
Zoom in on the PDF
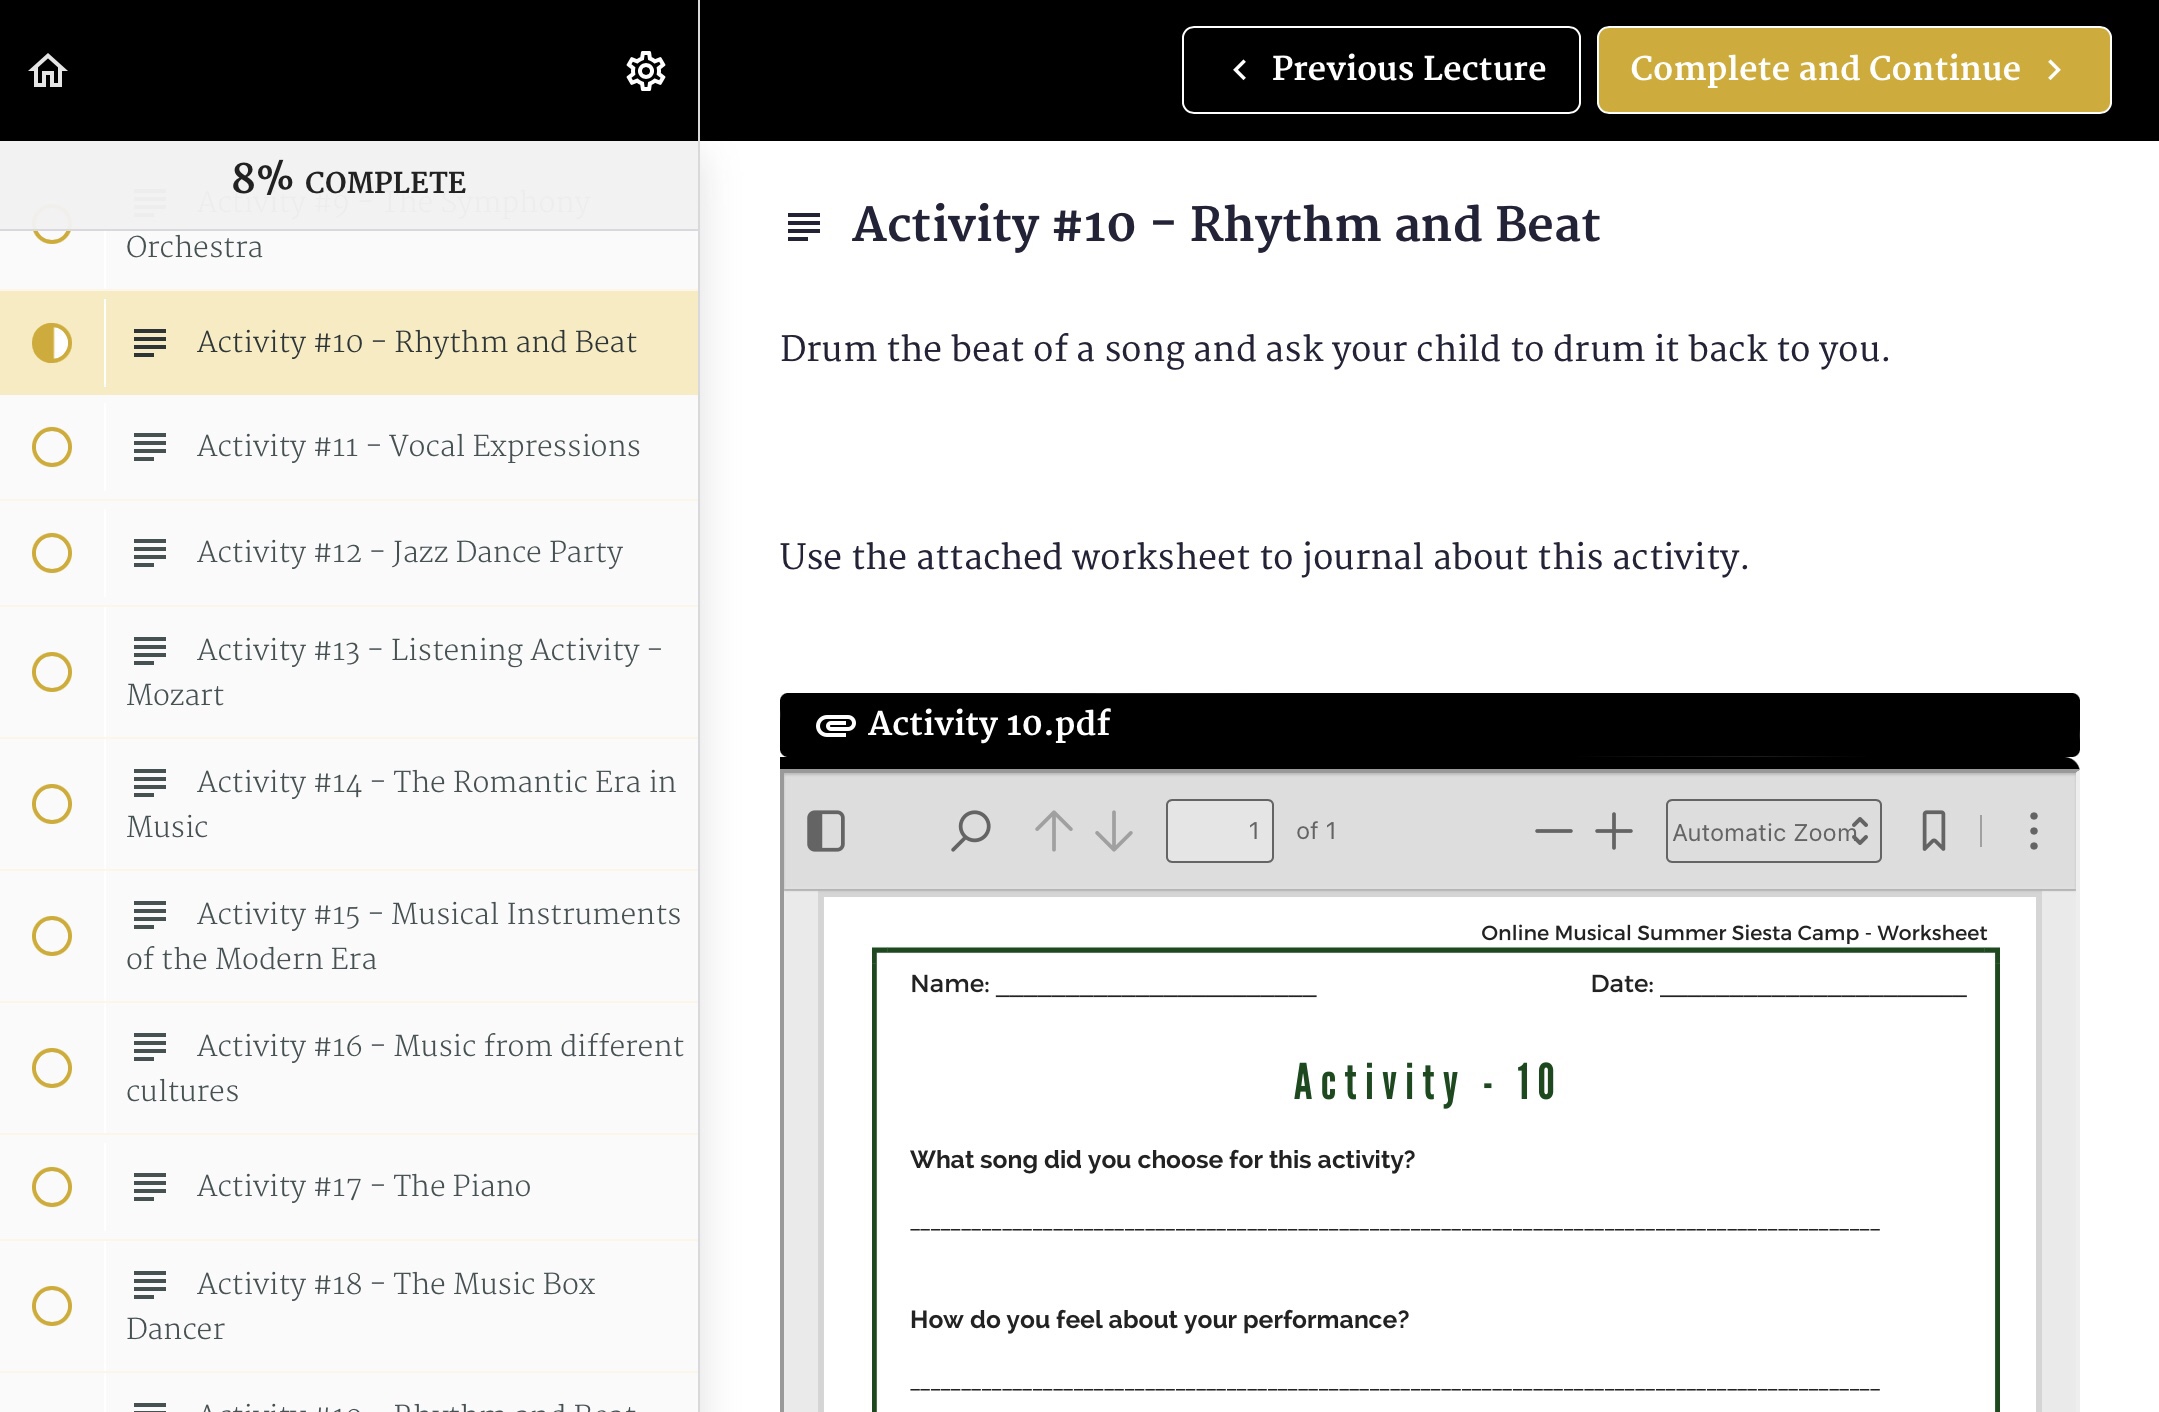[1613, 831]
